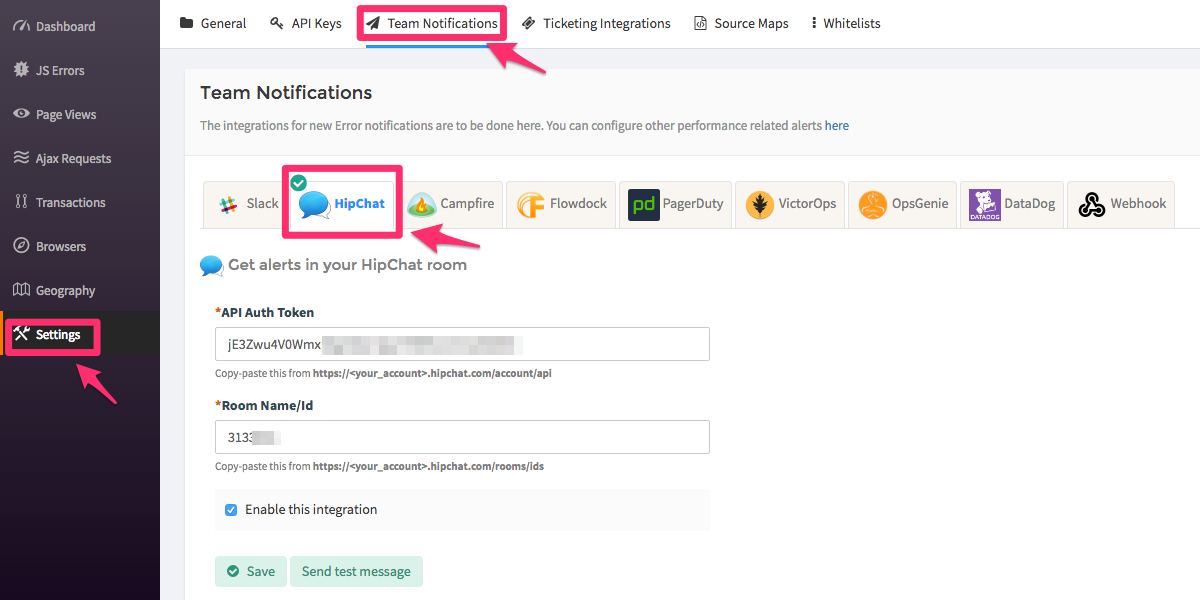Click the Geography map icon
Screen dimensions: 1200x600
[20, 290]
